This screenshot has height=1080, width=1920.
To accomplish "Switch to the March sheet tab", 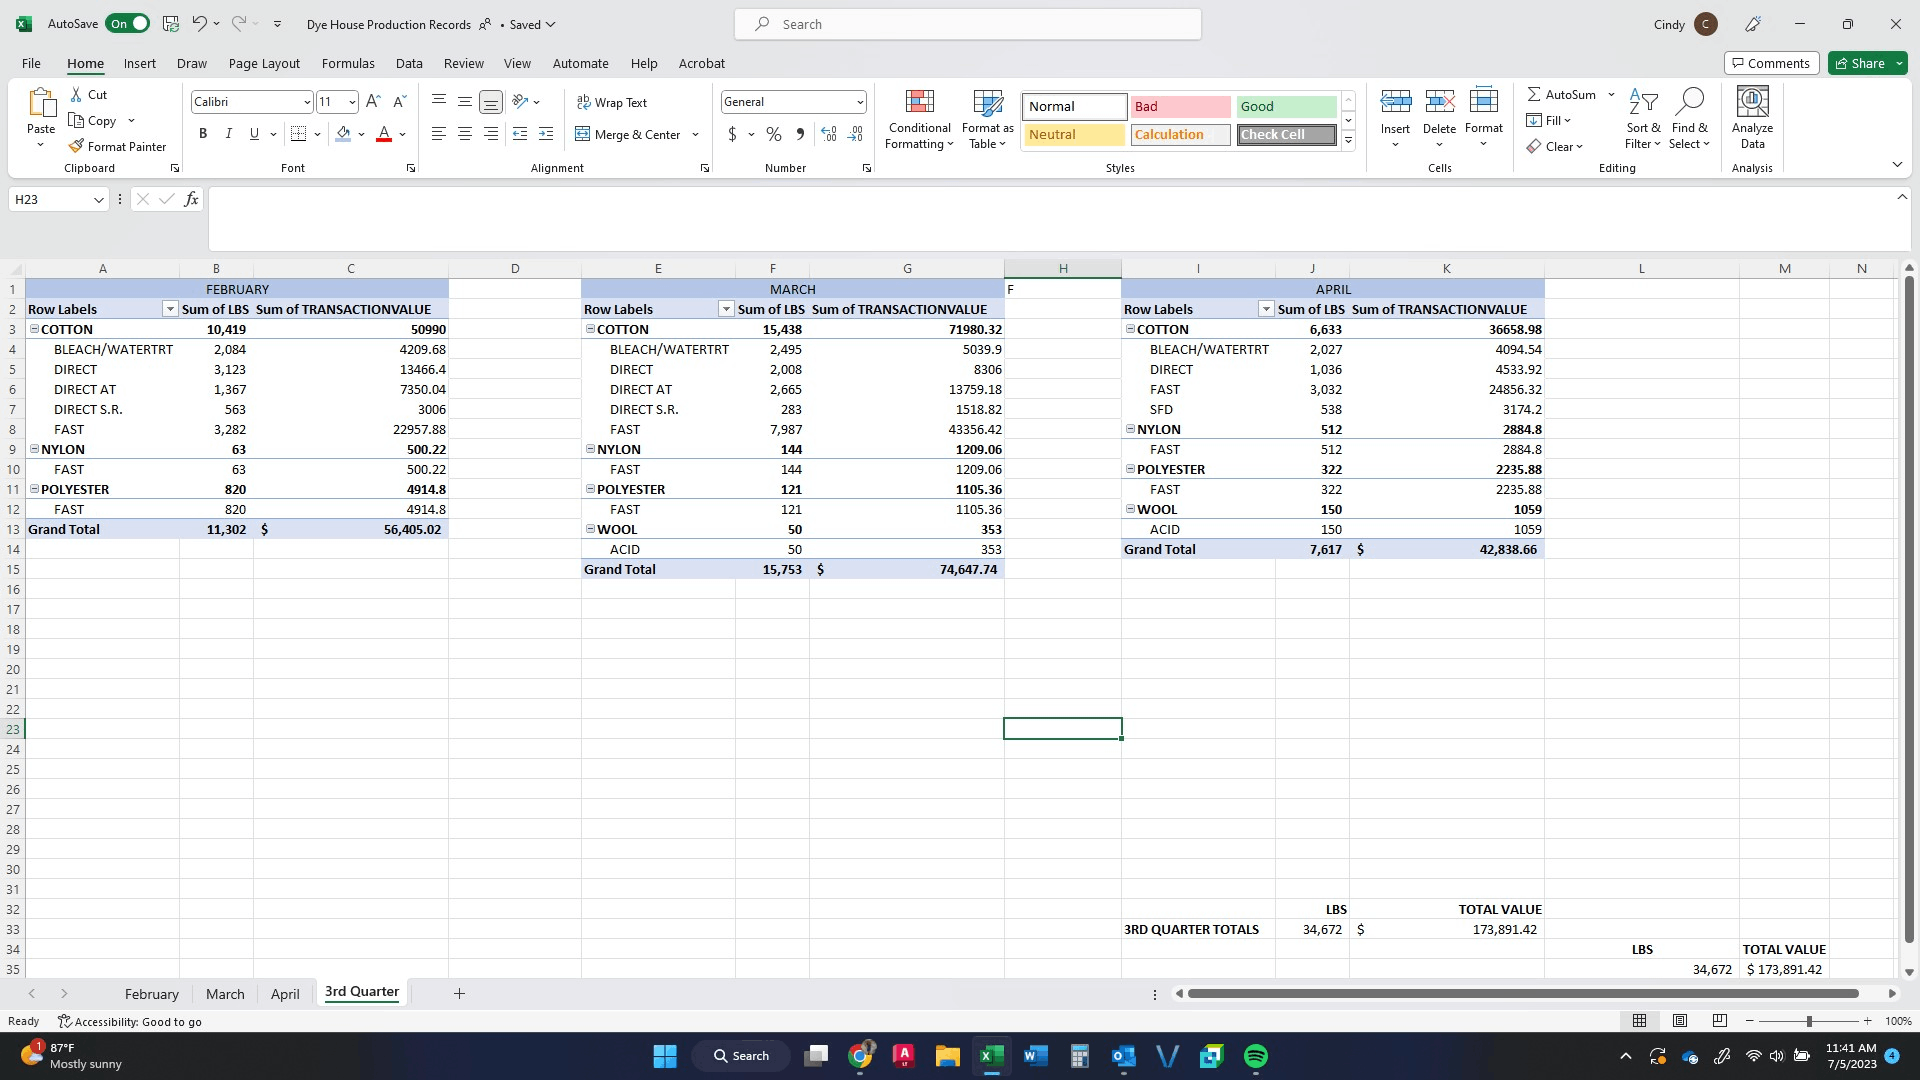I will coord(225,994).
